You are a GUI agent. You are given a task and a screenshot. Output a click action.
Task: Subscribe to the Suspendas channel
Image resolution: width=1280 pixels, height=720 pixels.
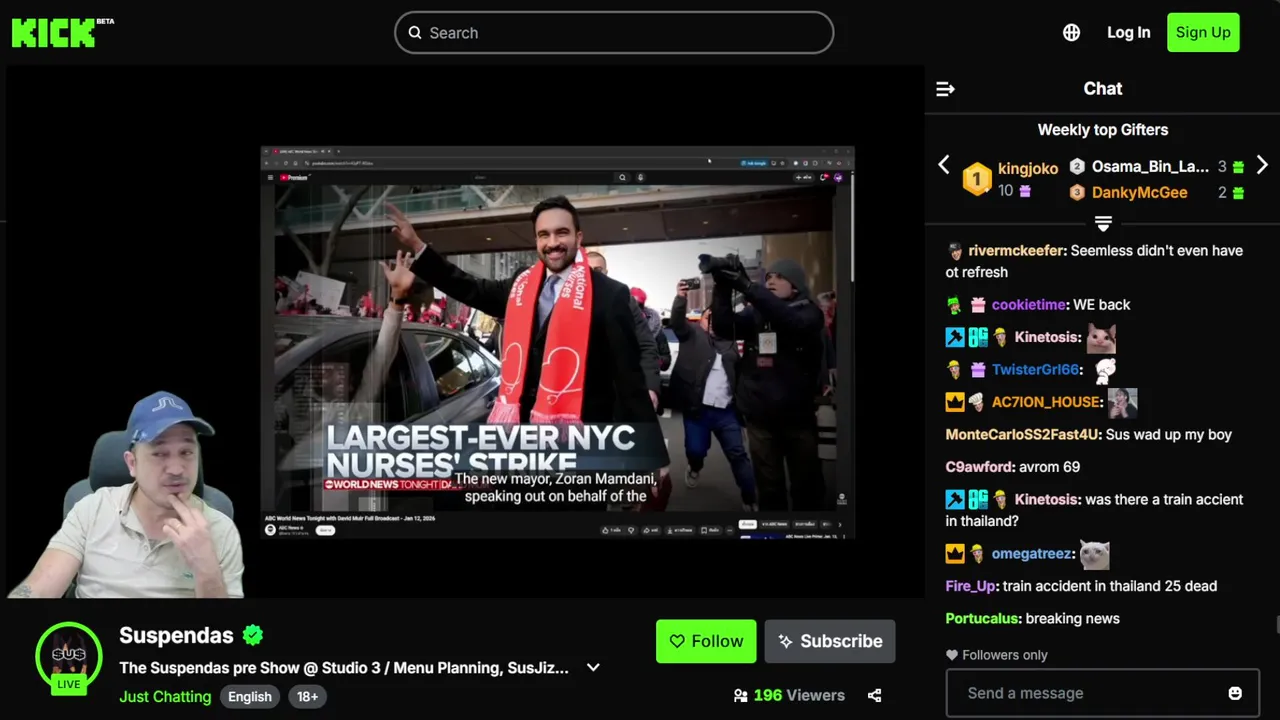tap(830, 641)
